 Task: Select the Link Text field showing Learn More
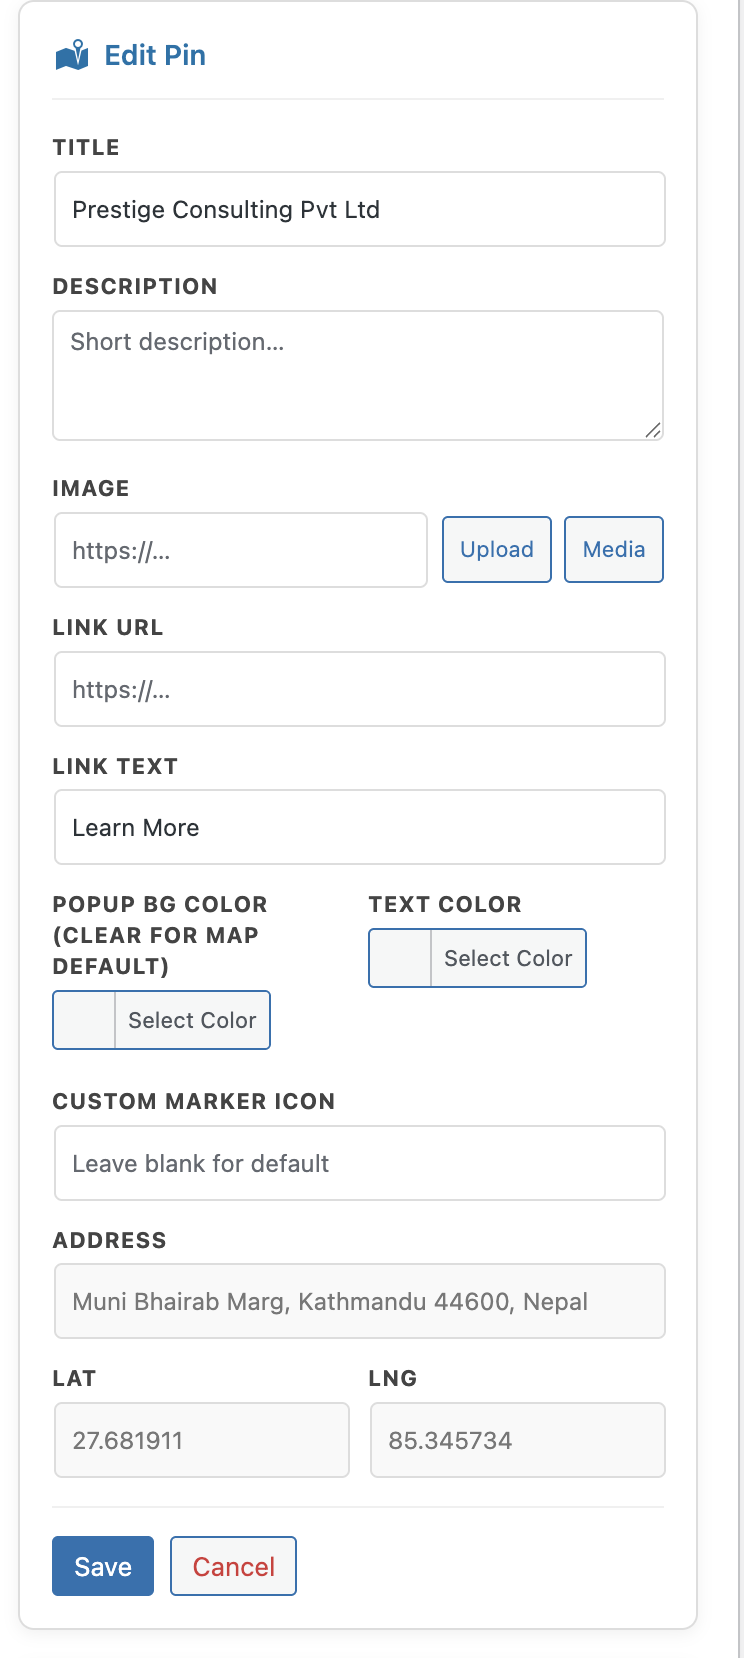[x=359, y=827]
